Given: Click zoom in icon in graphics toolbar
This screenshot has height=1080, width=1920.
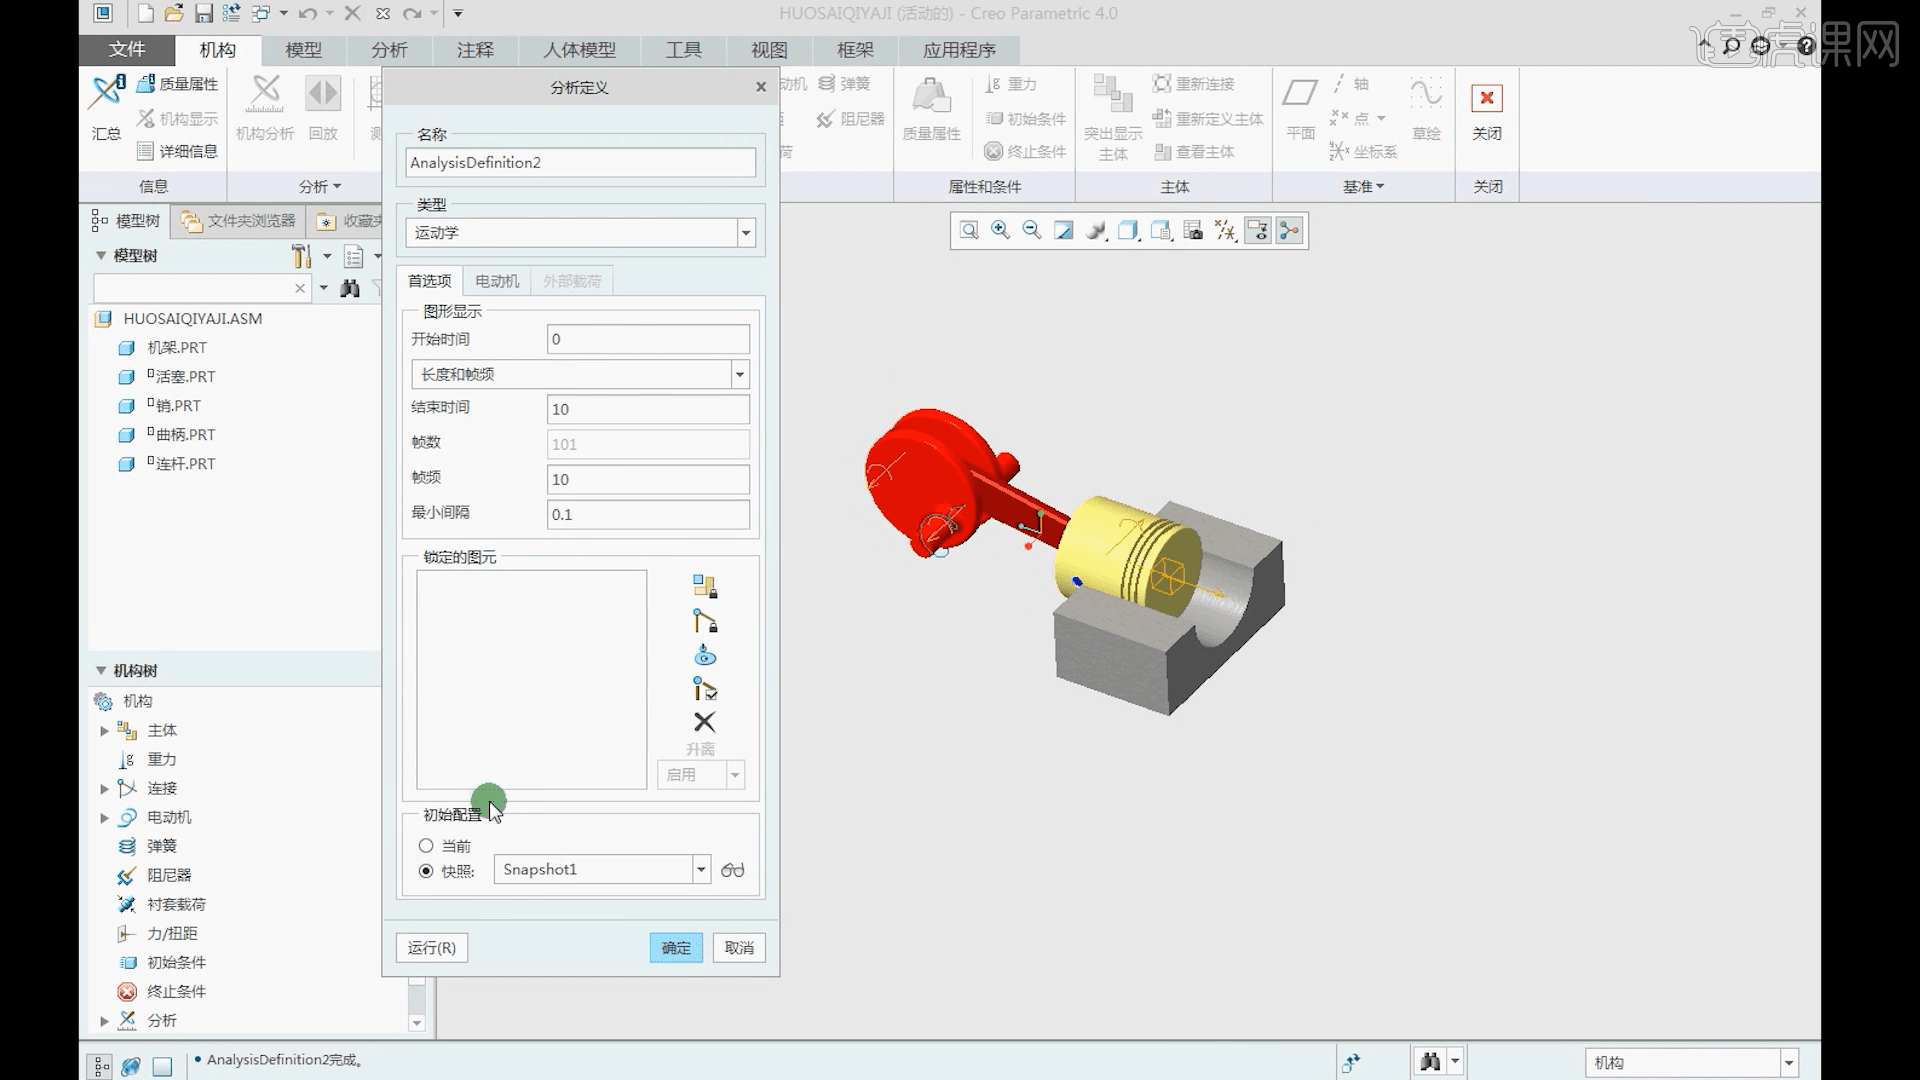Looking at the screenshot, I should tap(1000, 231).
